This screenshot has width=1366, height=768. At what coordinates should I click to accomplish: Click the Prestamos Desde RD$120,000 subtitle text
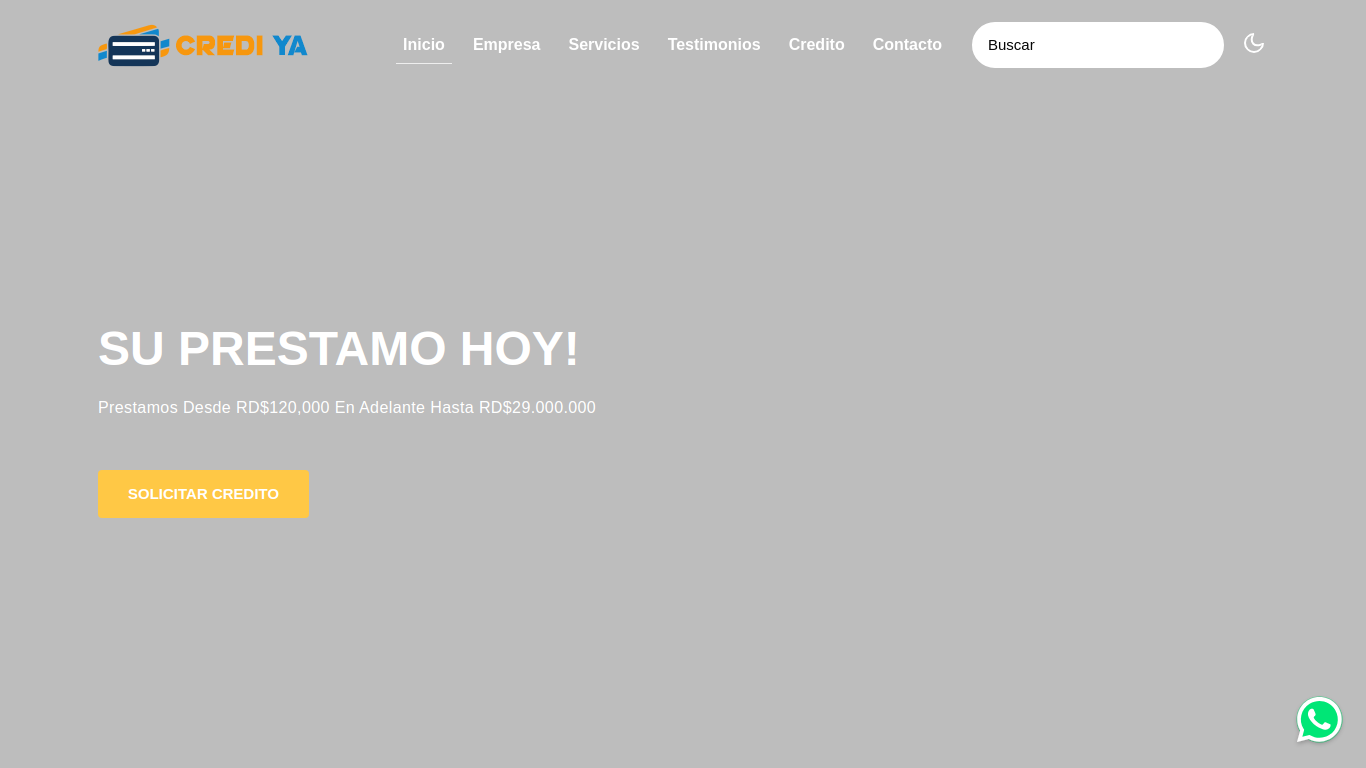[x=347, y=408]
